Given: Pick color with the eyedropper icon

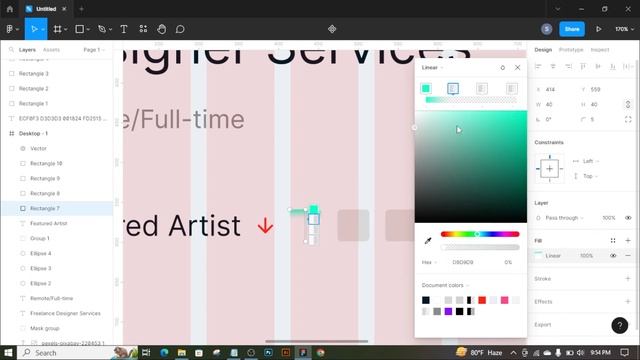Looking at the screenshot, I should point(428,241).
